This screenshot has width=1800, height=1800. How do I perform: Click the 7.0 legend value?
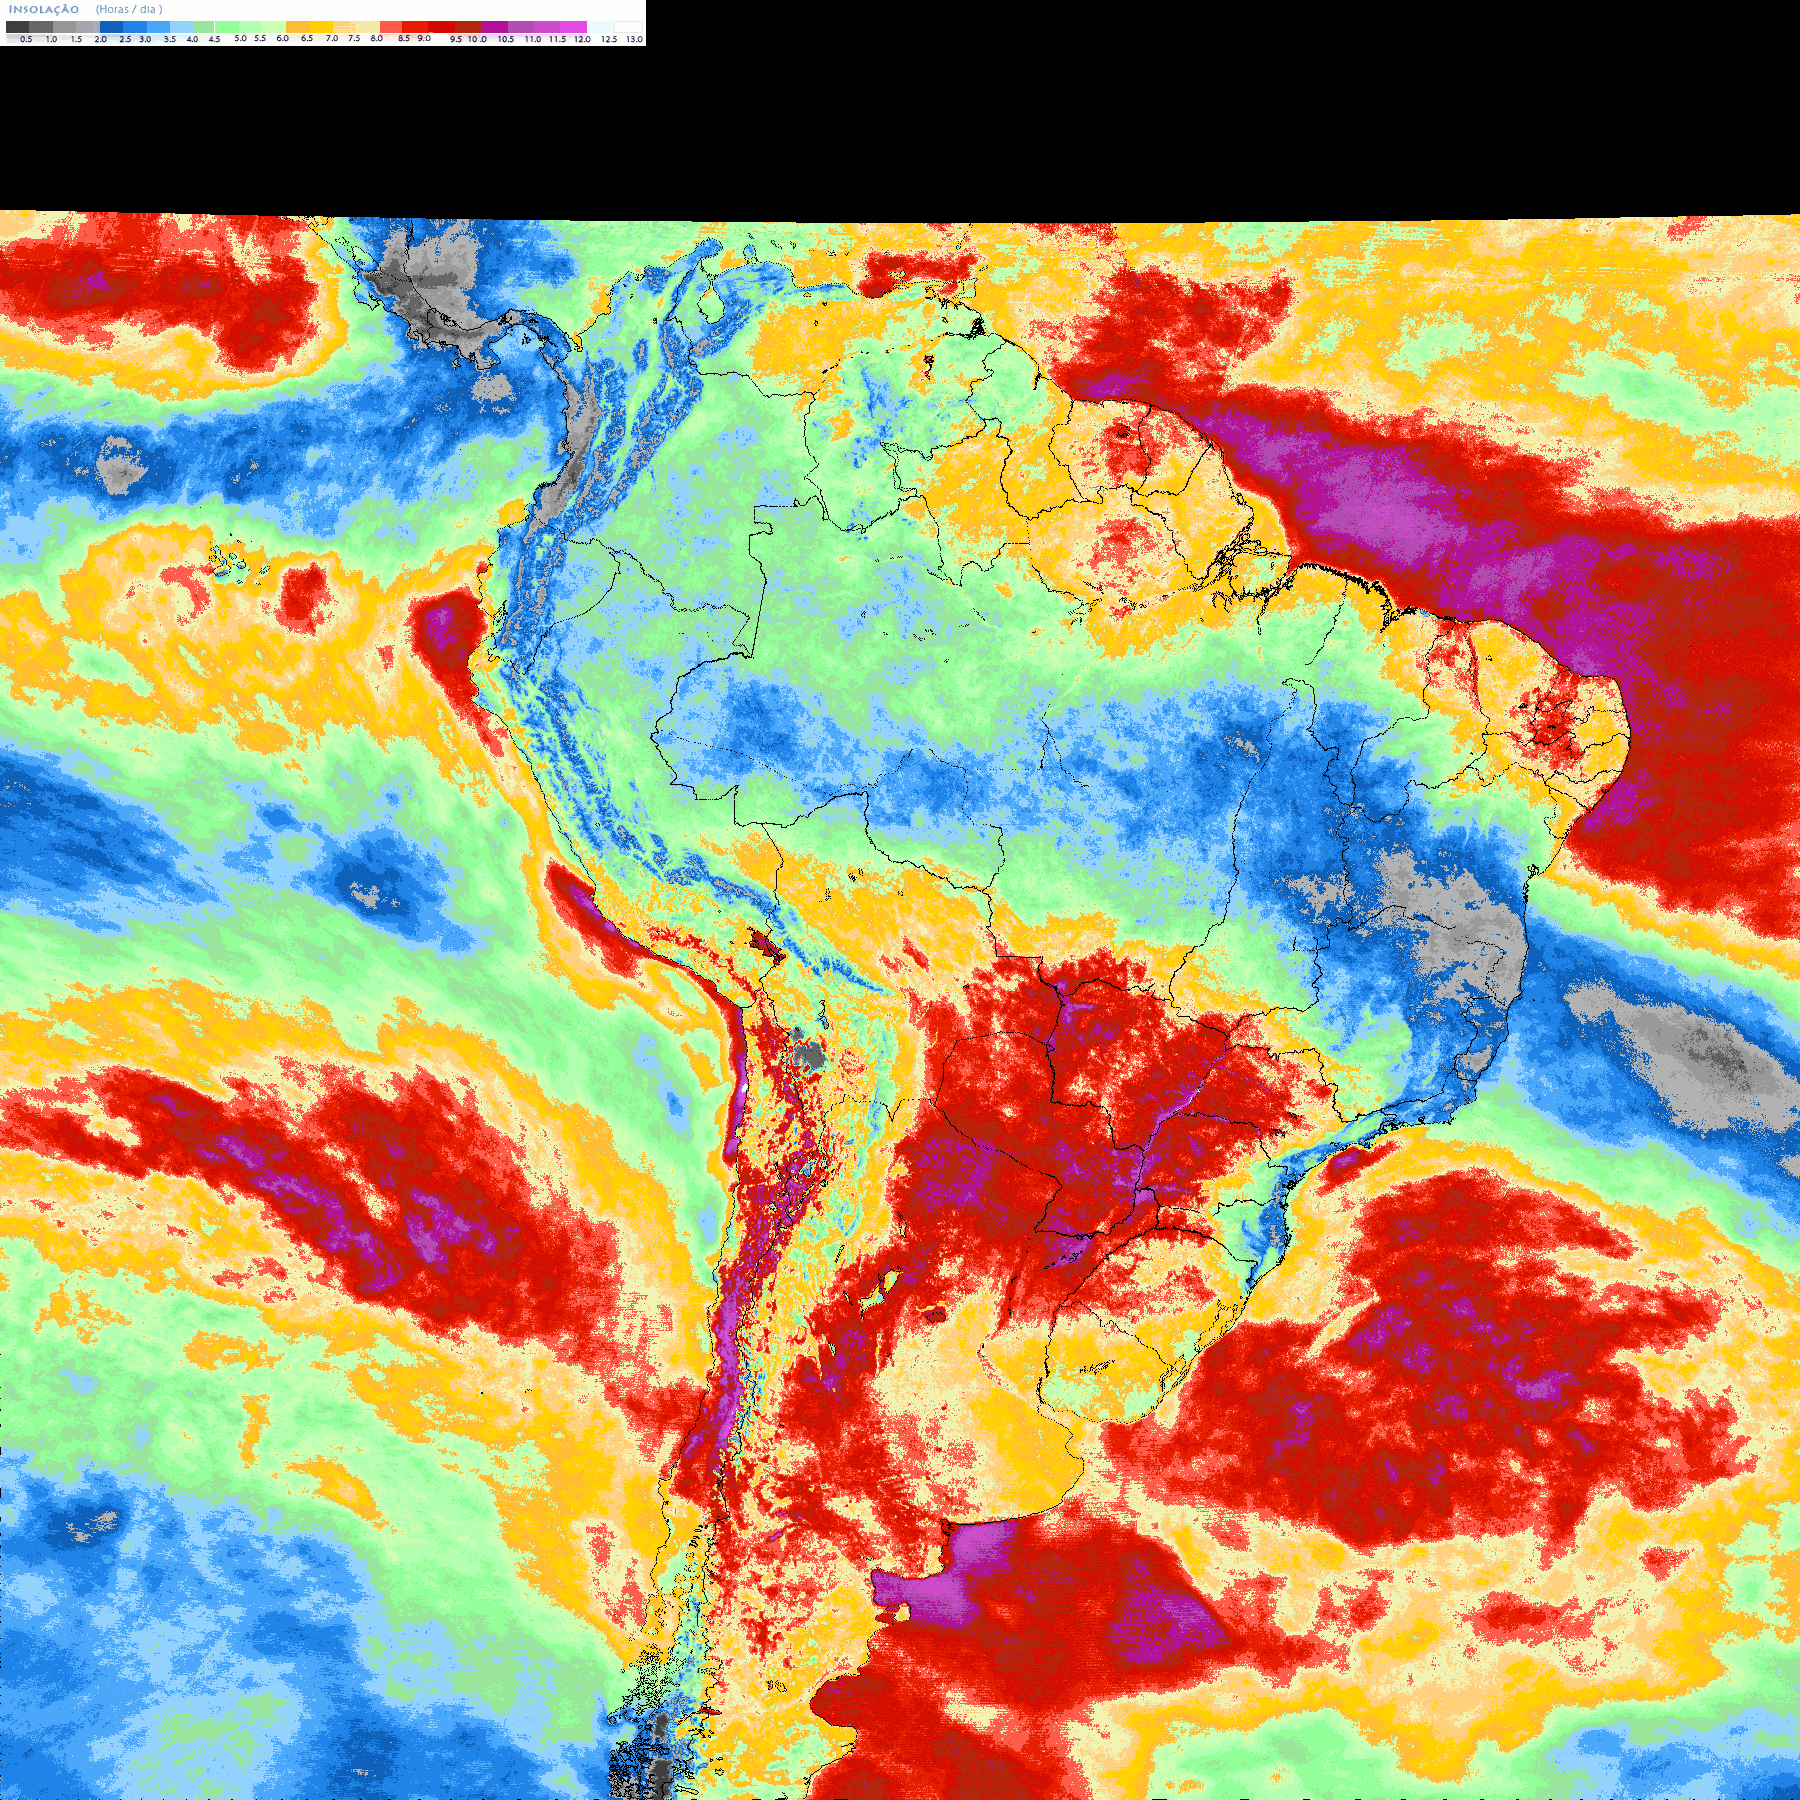(x=332, y=38)
